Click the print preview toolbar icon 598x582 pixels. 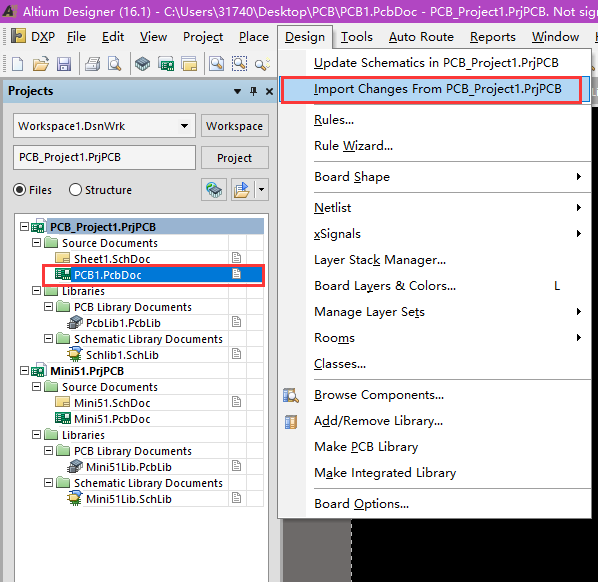click(x=114, y=64)
